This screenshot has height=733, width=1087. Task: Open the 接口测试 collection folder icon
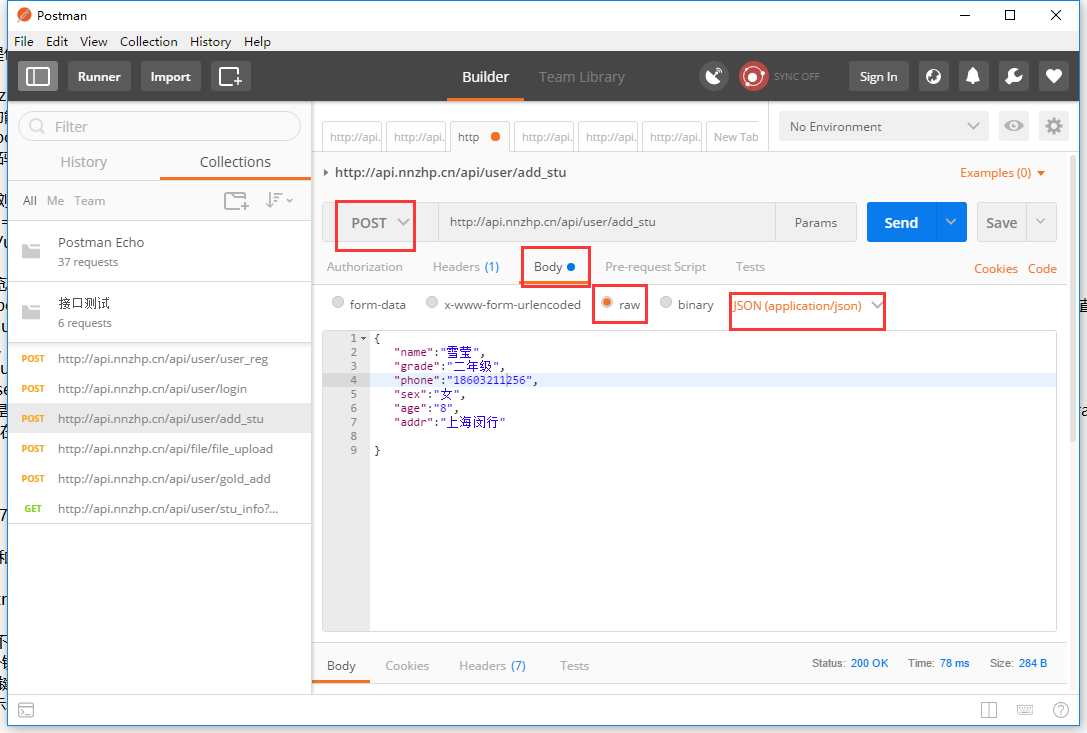click(x=31, y=312)
